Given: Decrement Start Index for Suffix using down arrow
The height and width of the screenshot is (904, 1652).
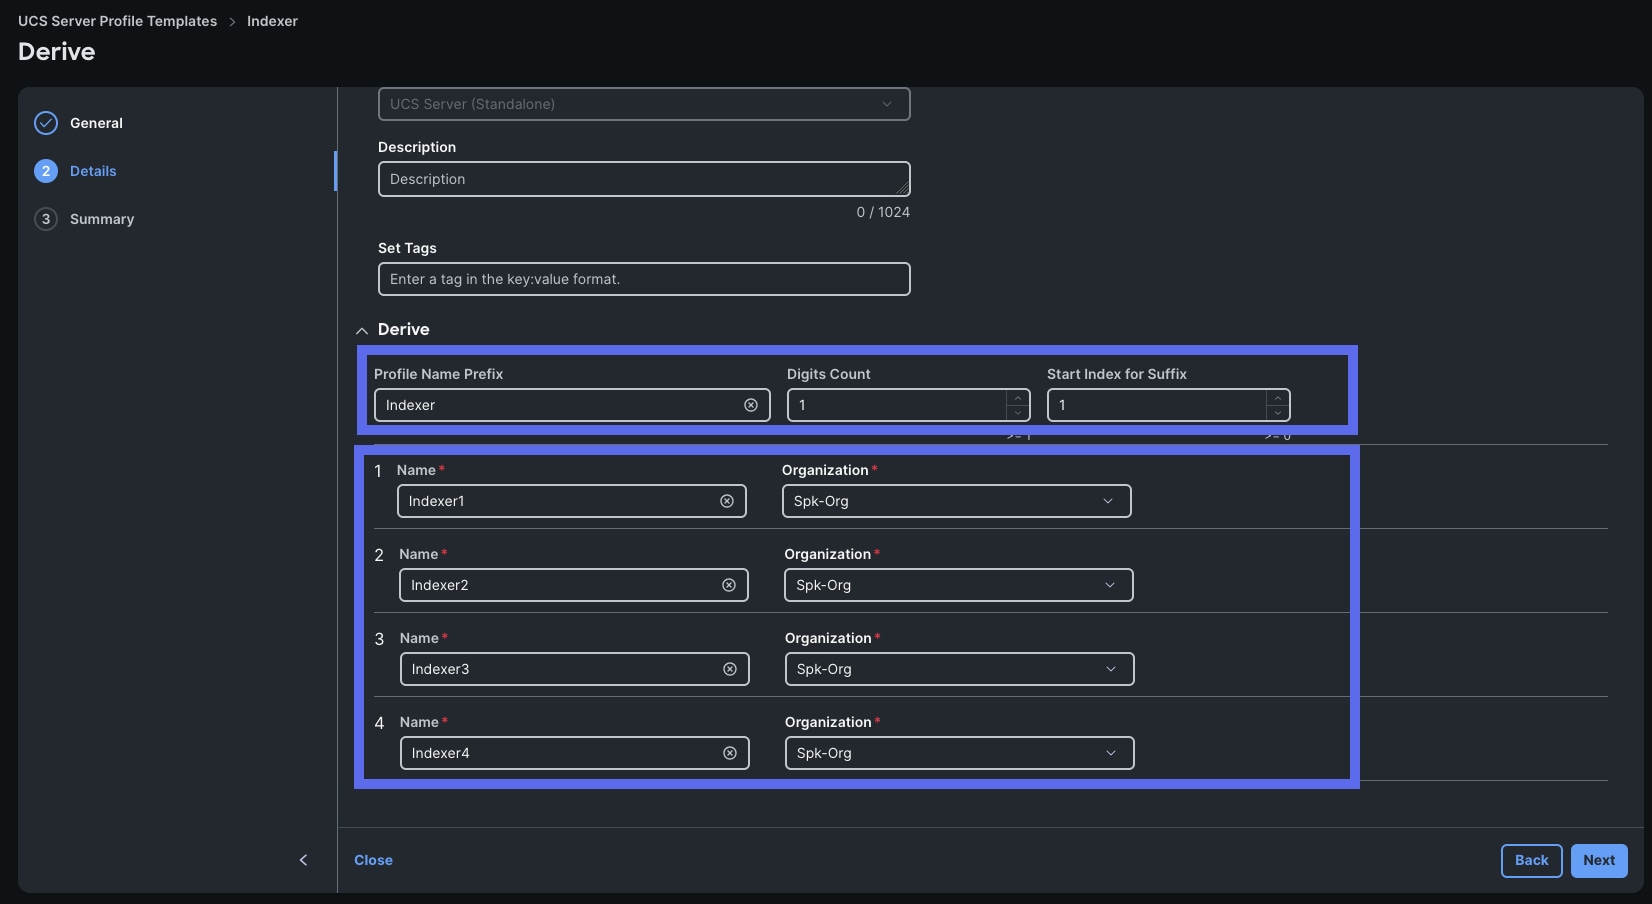Looking at the screenshot, I should pyautogui.click(x=1277, y=412).
